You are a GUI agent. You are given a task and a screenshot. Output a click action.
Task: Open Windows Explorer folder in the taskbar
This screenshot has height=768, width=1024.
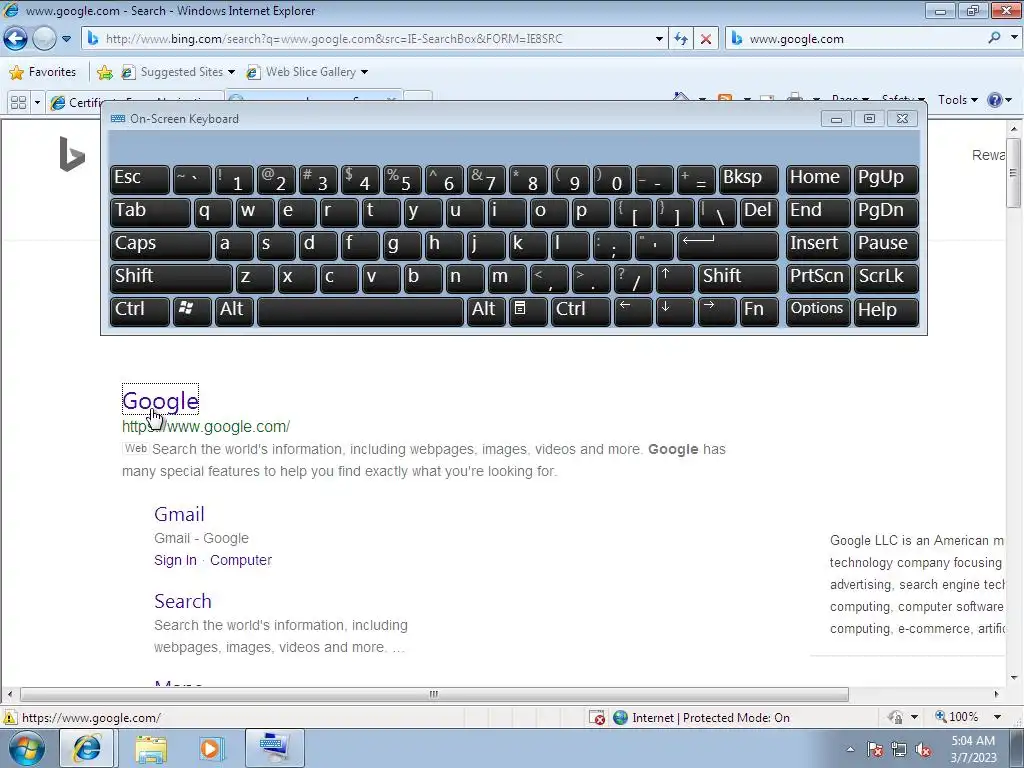[150, 748]
